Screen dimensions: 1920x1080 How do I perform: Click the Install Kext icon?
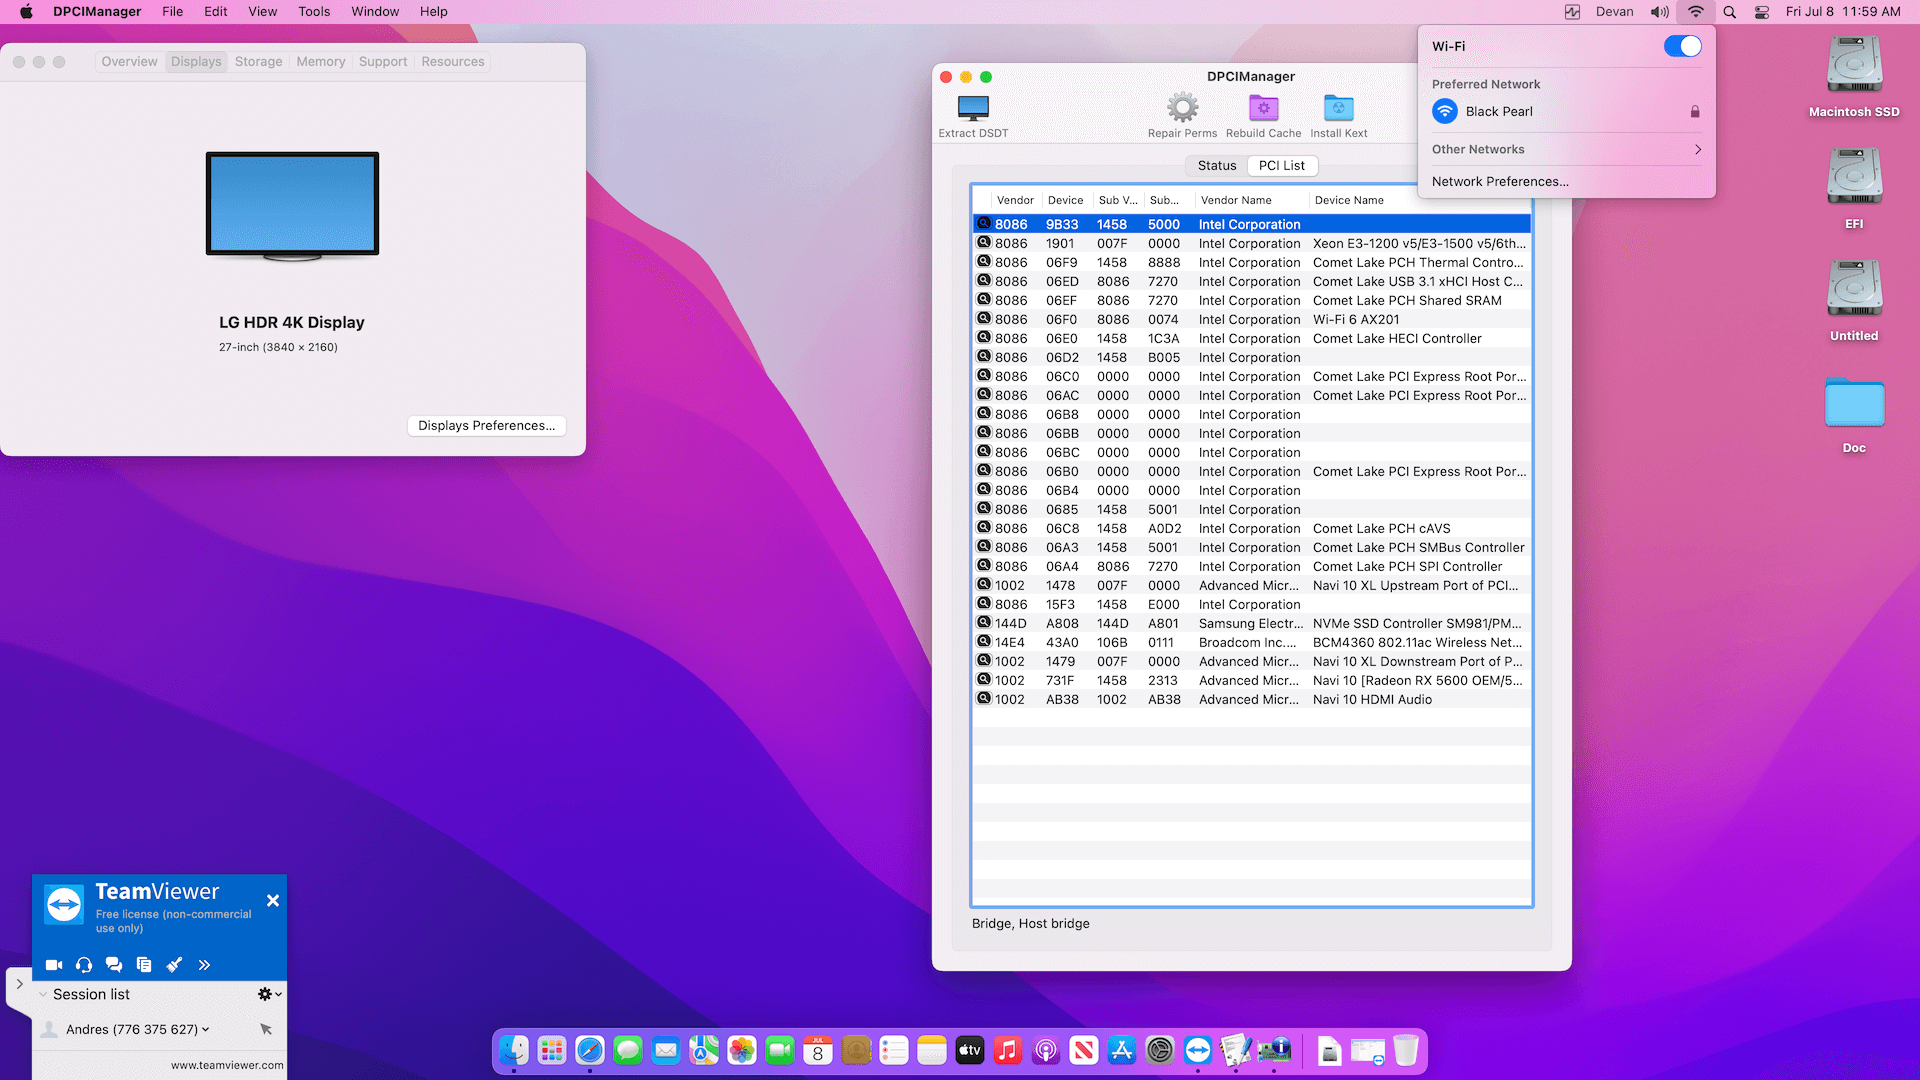[1338, 108]
